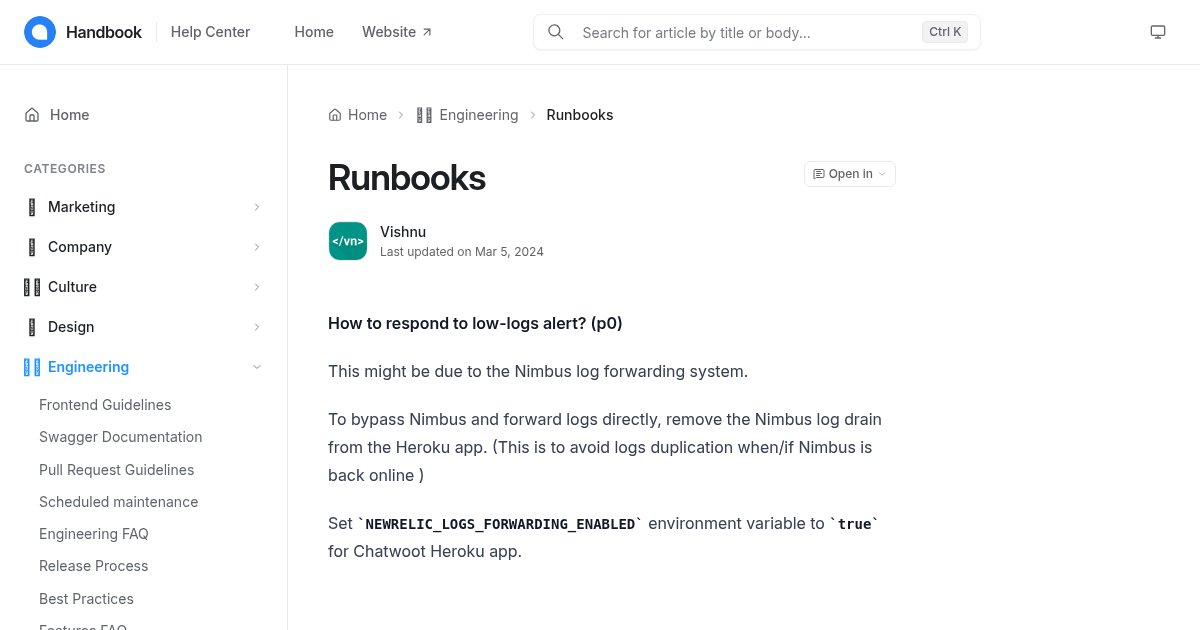Open the Swagger Documentation article
The width and height of the screenshot is (1200, 630).
tap(121, 437)
